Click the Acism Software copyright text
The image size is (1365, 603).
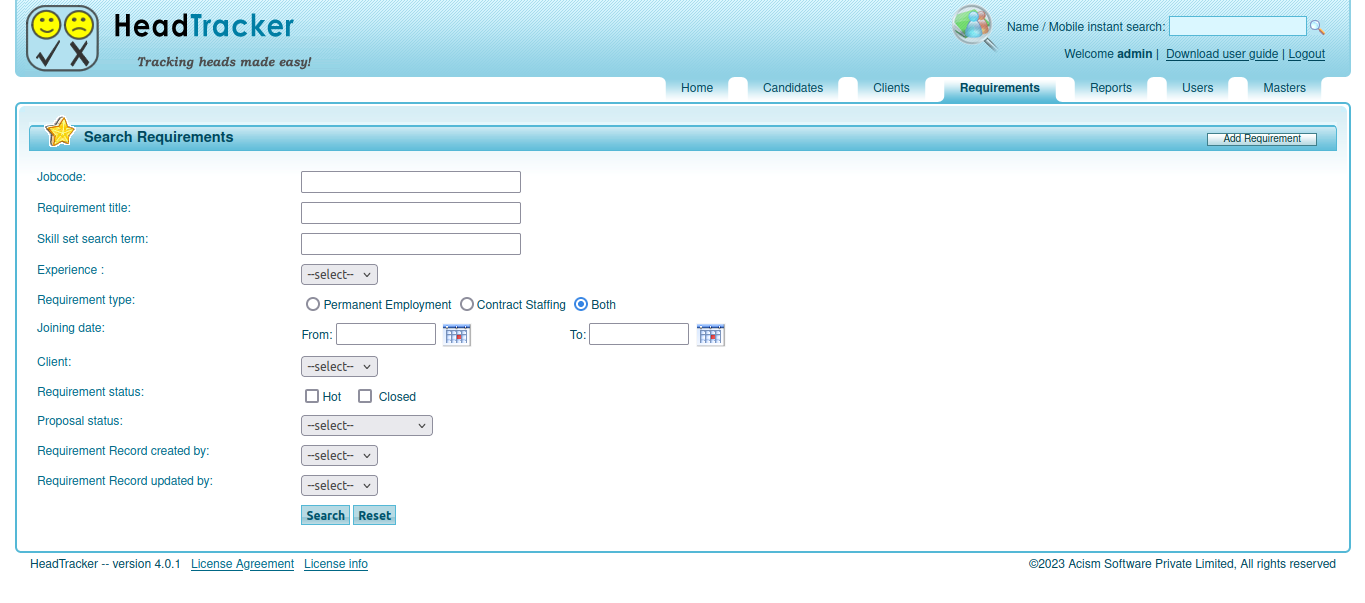point(1182,564)
